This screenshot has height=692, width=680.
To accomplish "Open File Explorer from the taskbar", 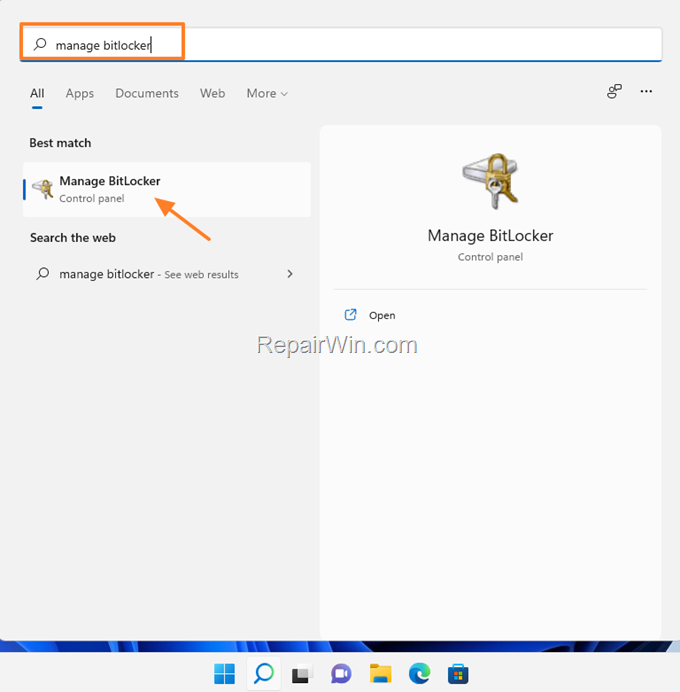I will (380, 673).
